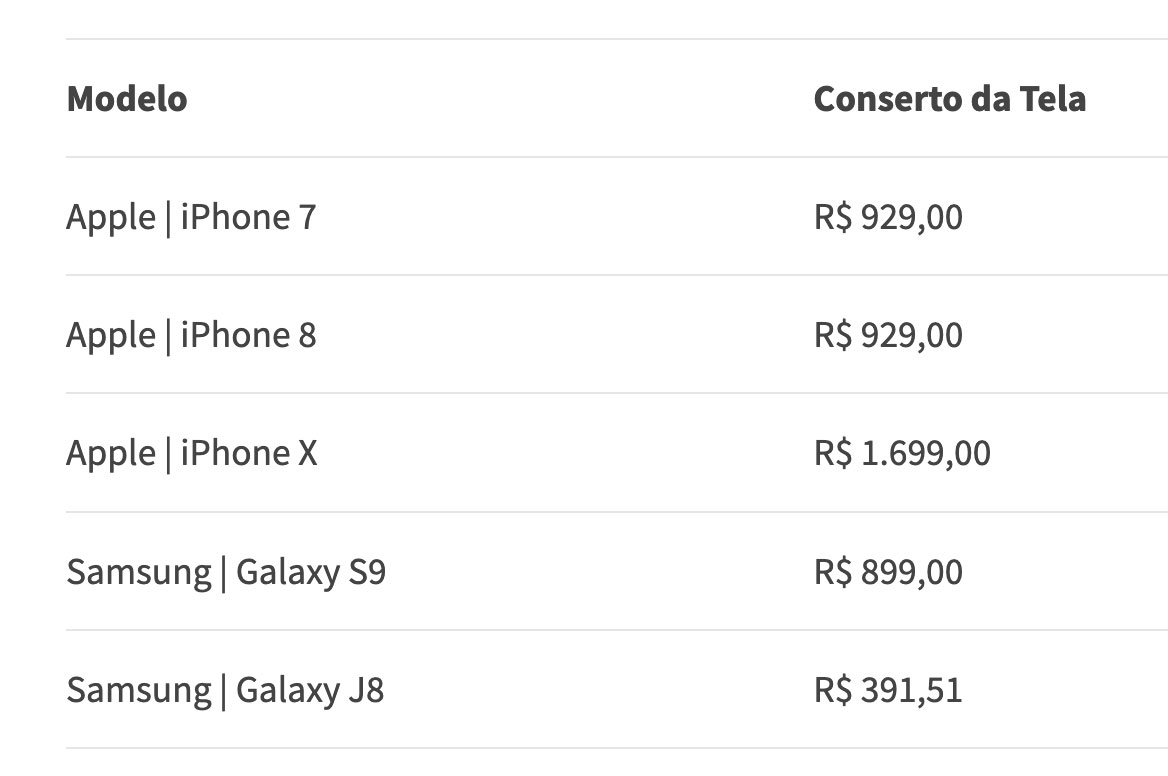The image size is (1168, 776).
Task: Click the price R$ 899,00
Action: coord(888,572)
